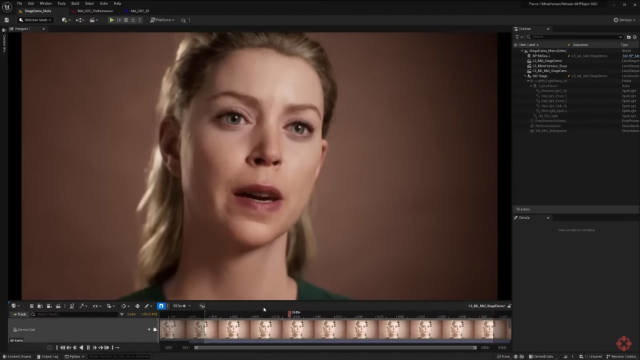The width and height of the screenshot is (640, 360).
Task: Open the Content Drawer
Action: [17, 357]
